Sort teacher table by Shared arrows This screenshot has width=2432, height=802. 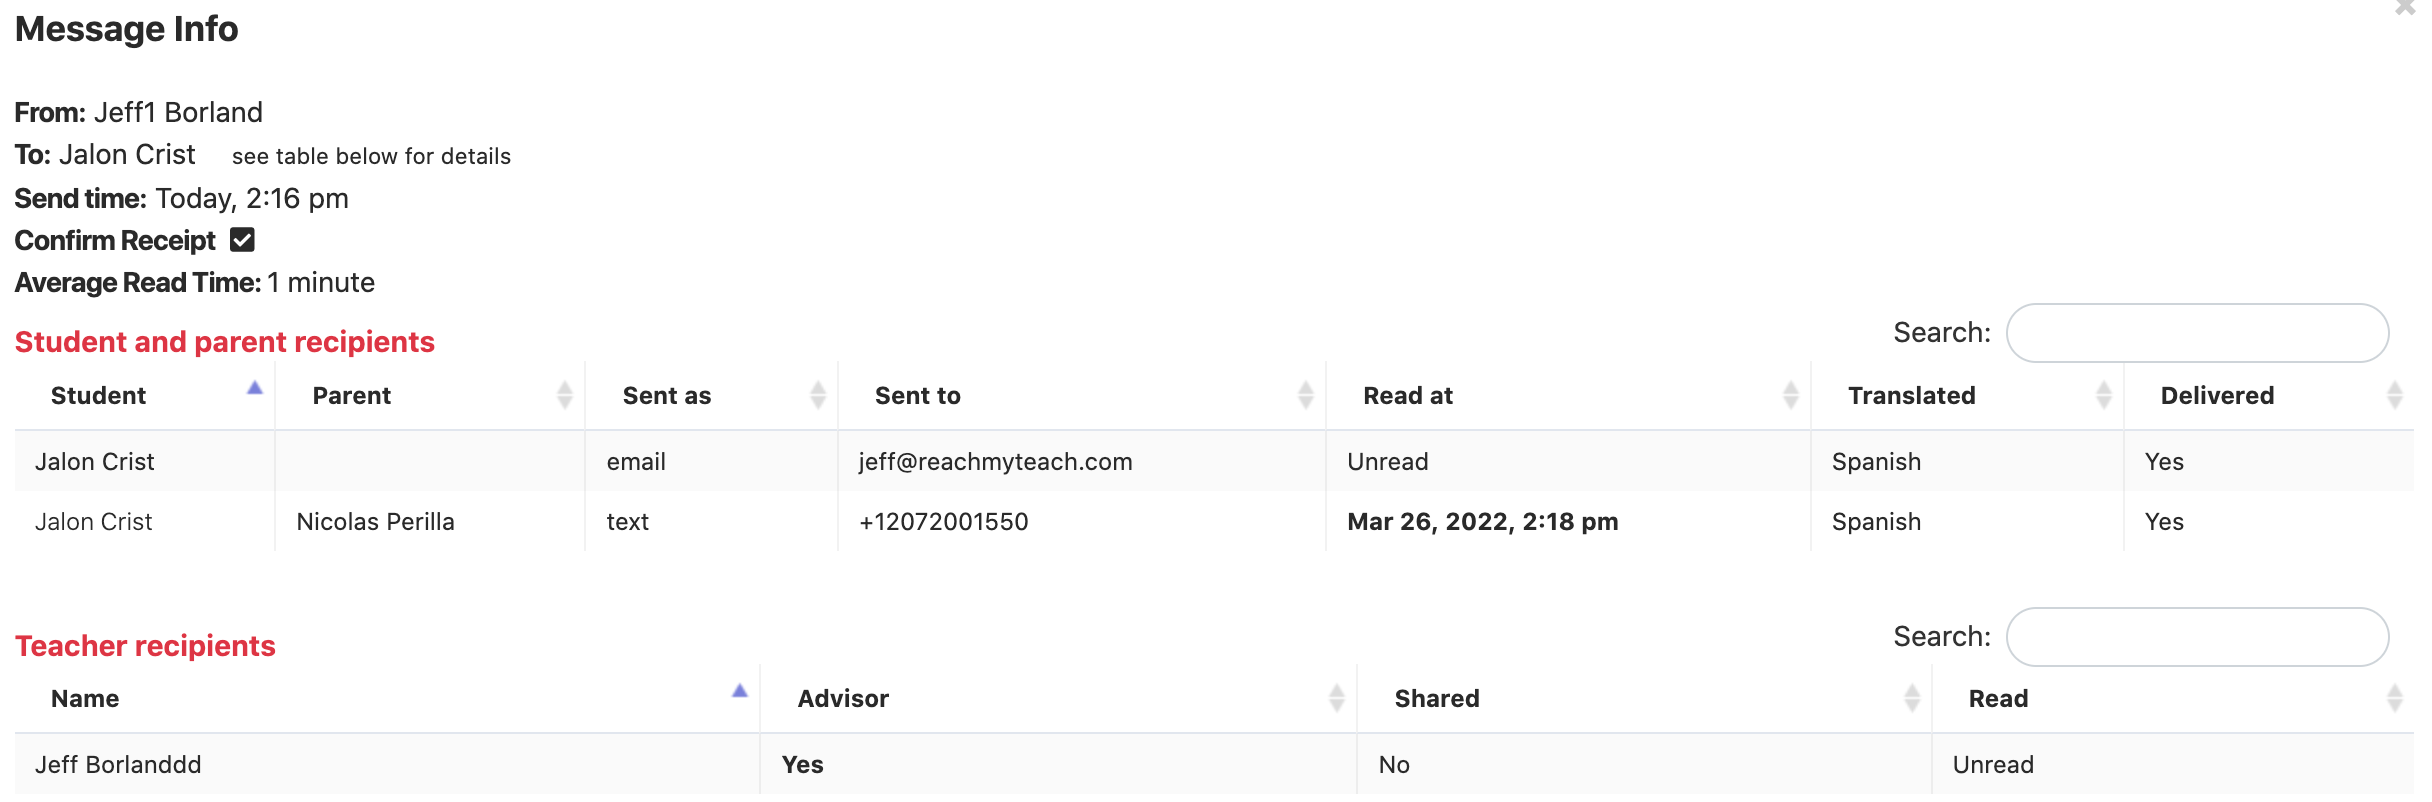[1911, 698]
